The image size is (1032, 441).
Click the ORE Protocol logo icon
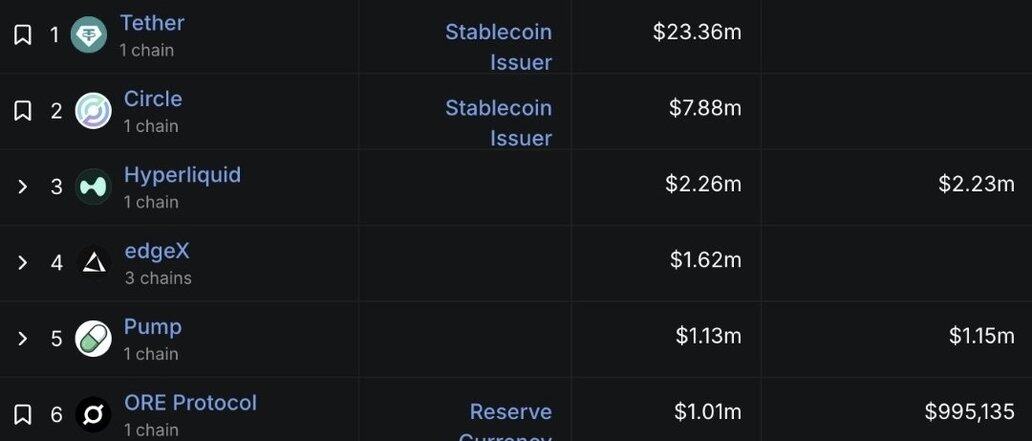[93, 414]
